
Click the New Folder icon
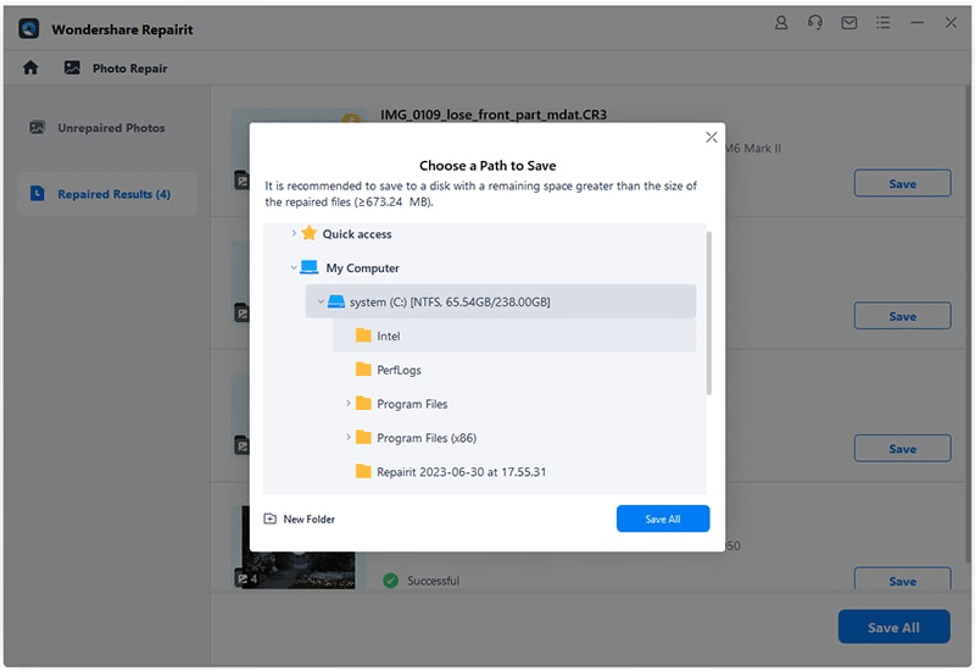point(270,519)
